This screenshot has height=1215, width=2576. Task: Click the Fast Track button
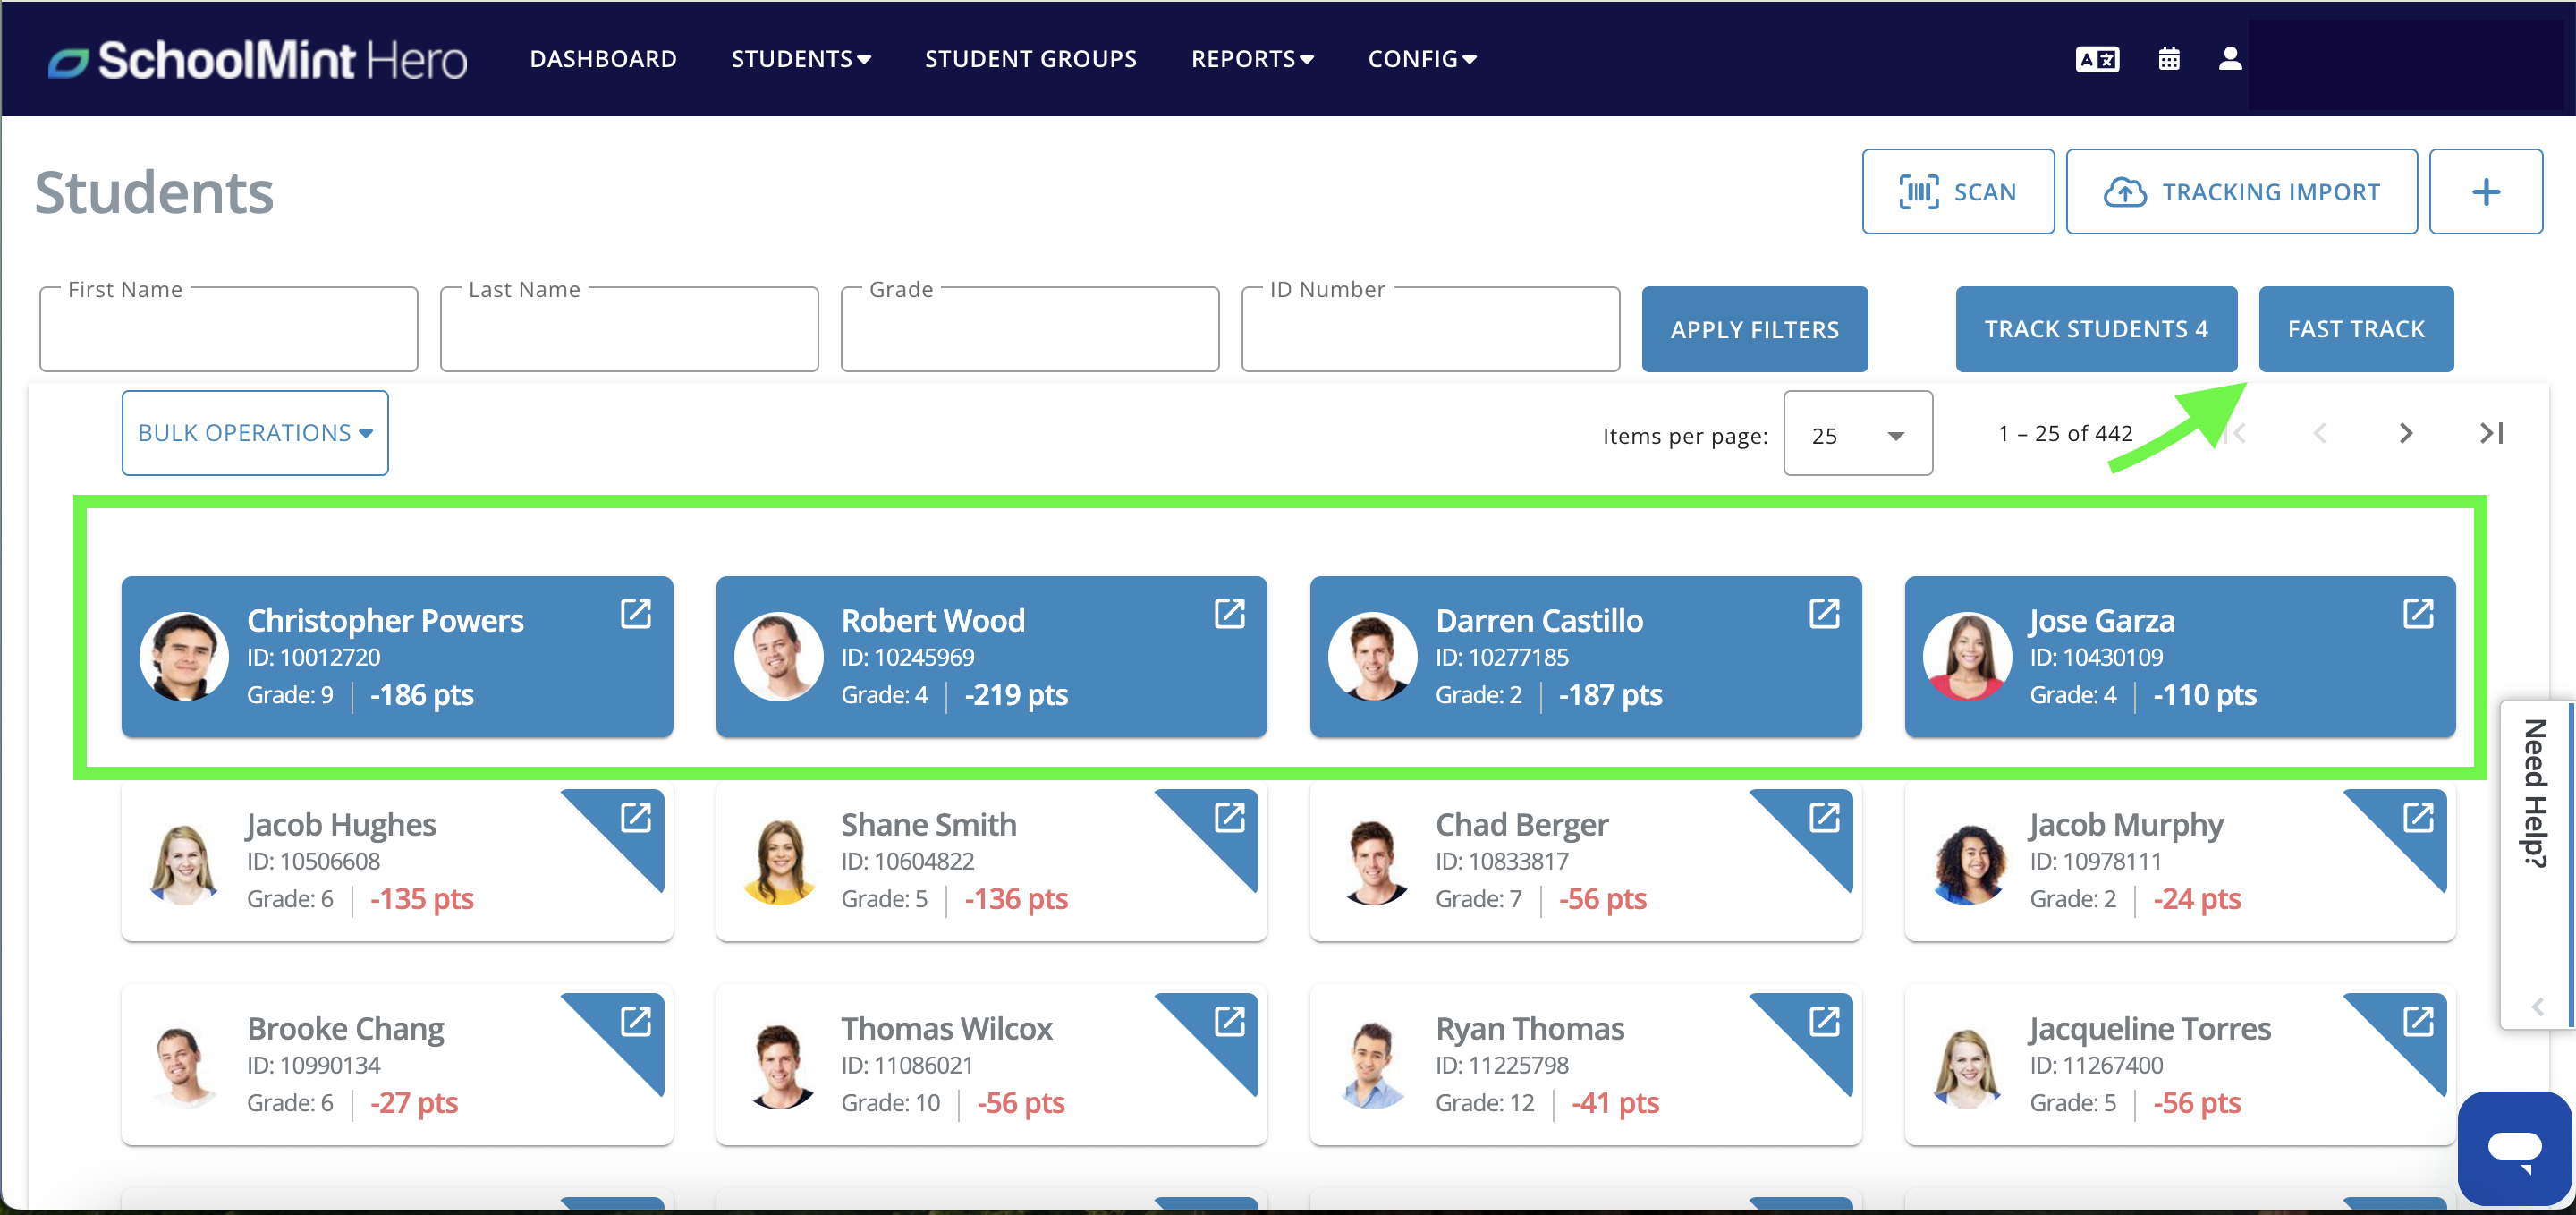click(x=2355, y=330)
